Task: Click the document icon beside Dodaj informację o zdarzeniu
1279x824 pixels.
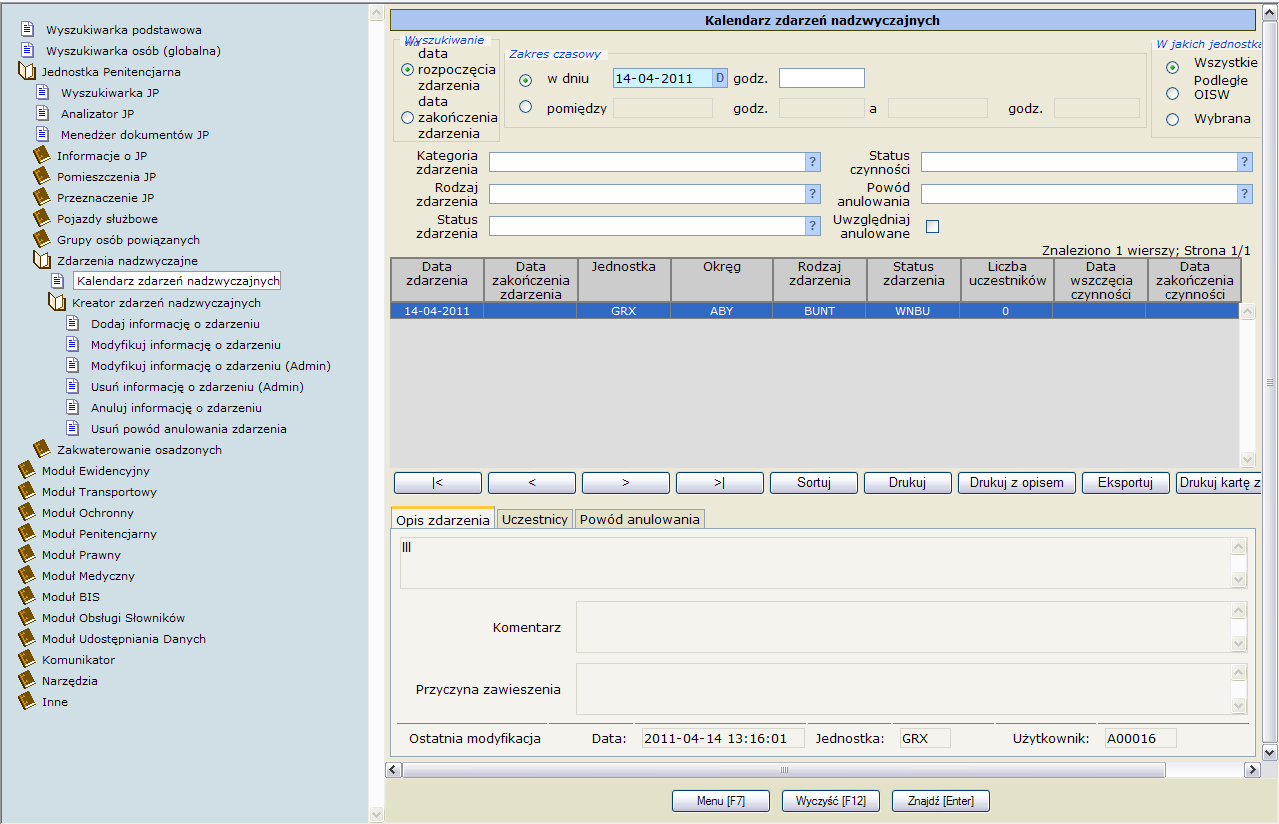Action: pyautogui.click(x=72, y=323)
